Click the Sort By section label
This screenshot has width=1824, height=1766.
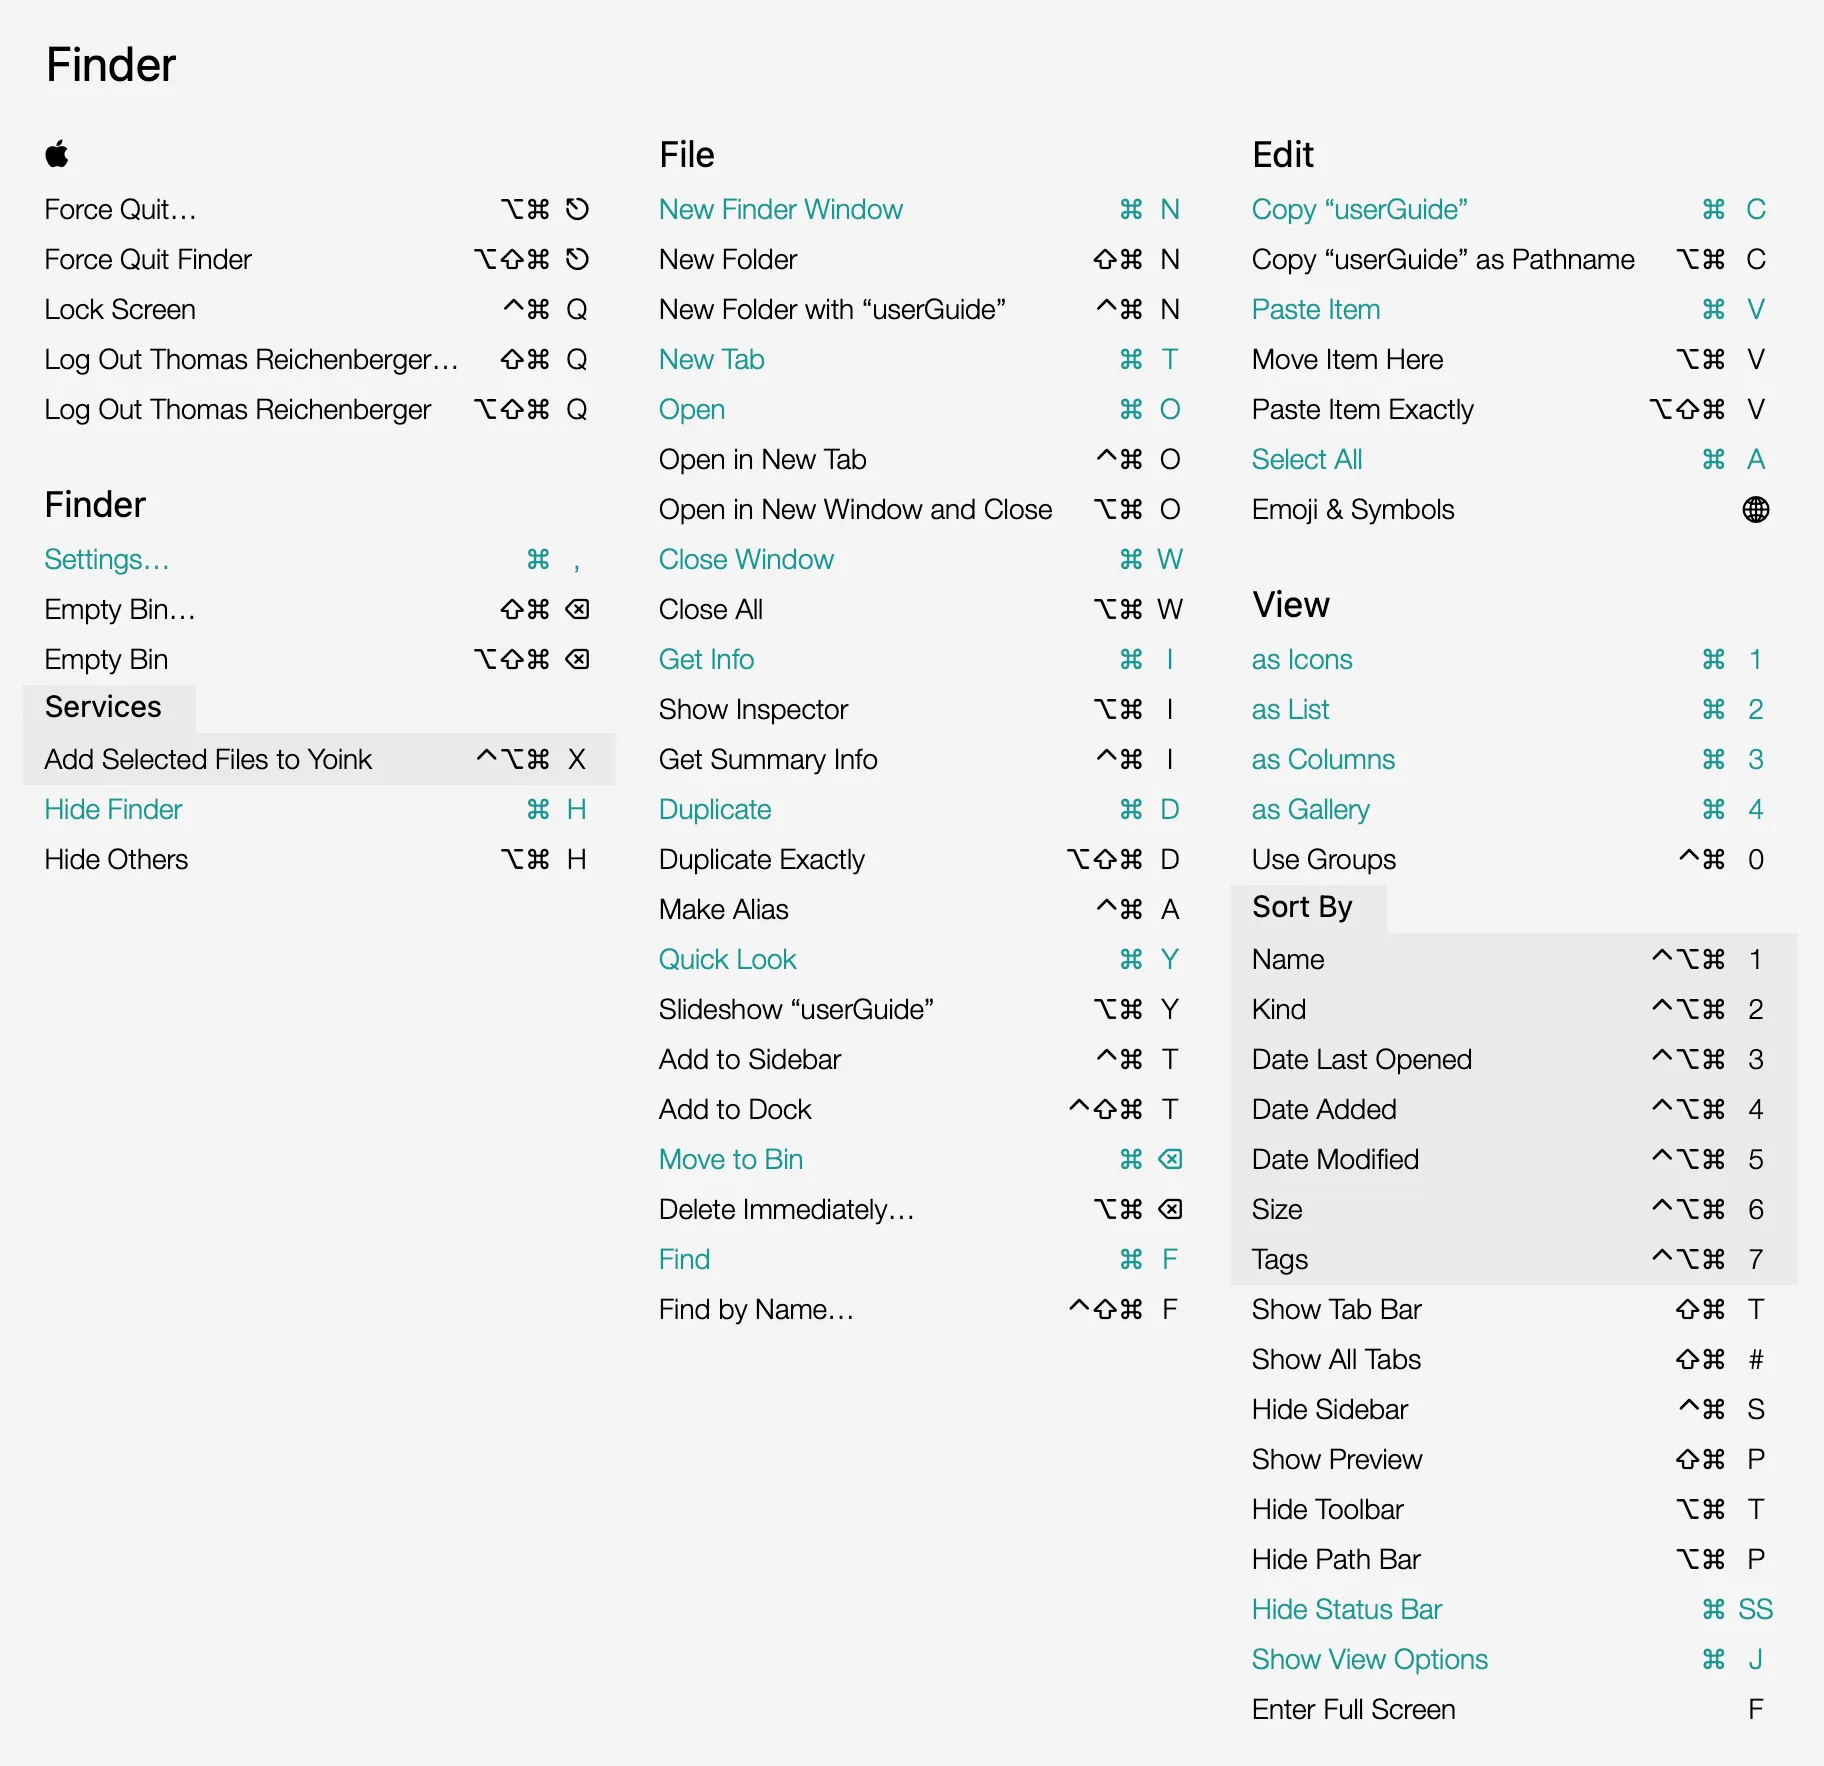coord(1302,907)
